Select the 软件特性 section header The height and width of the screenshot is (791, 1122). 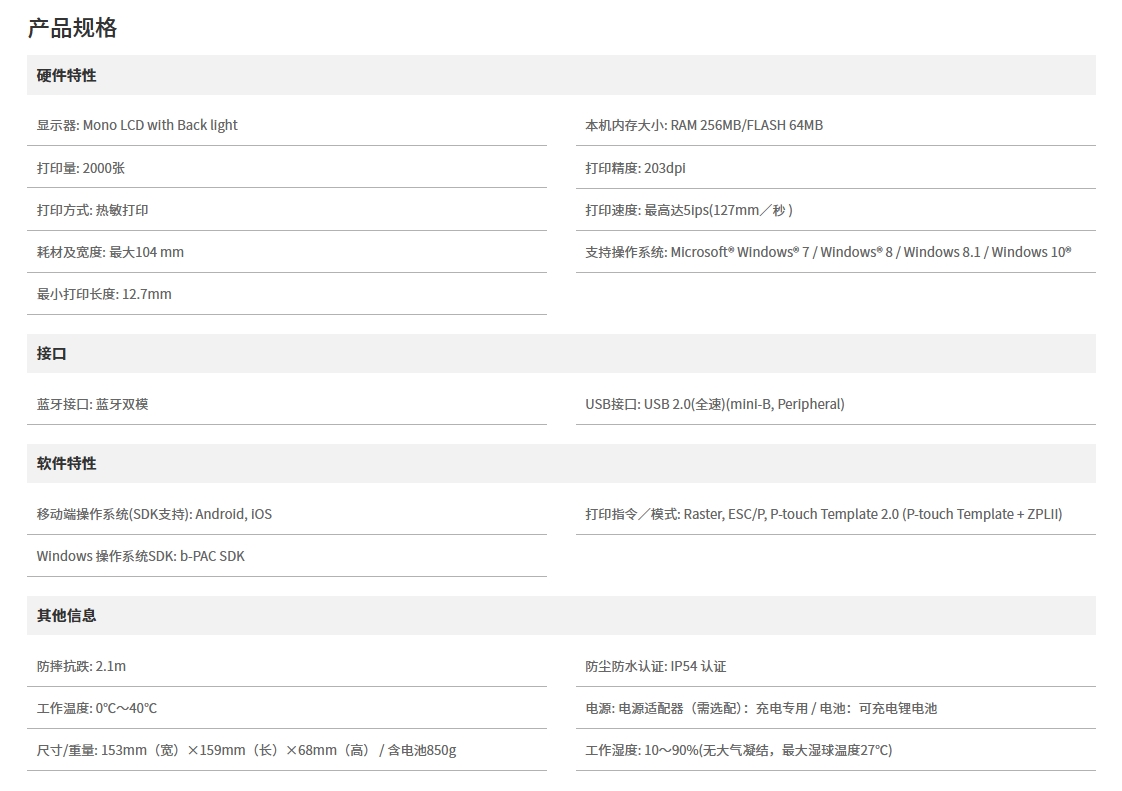coord(66,463)
